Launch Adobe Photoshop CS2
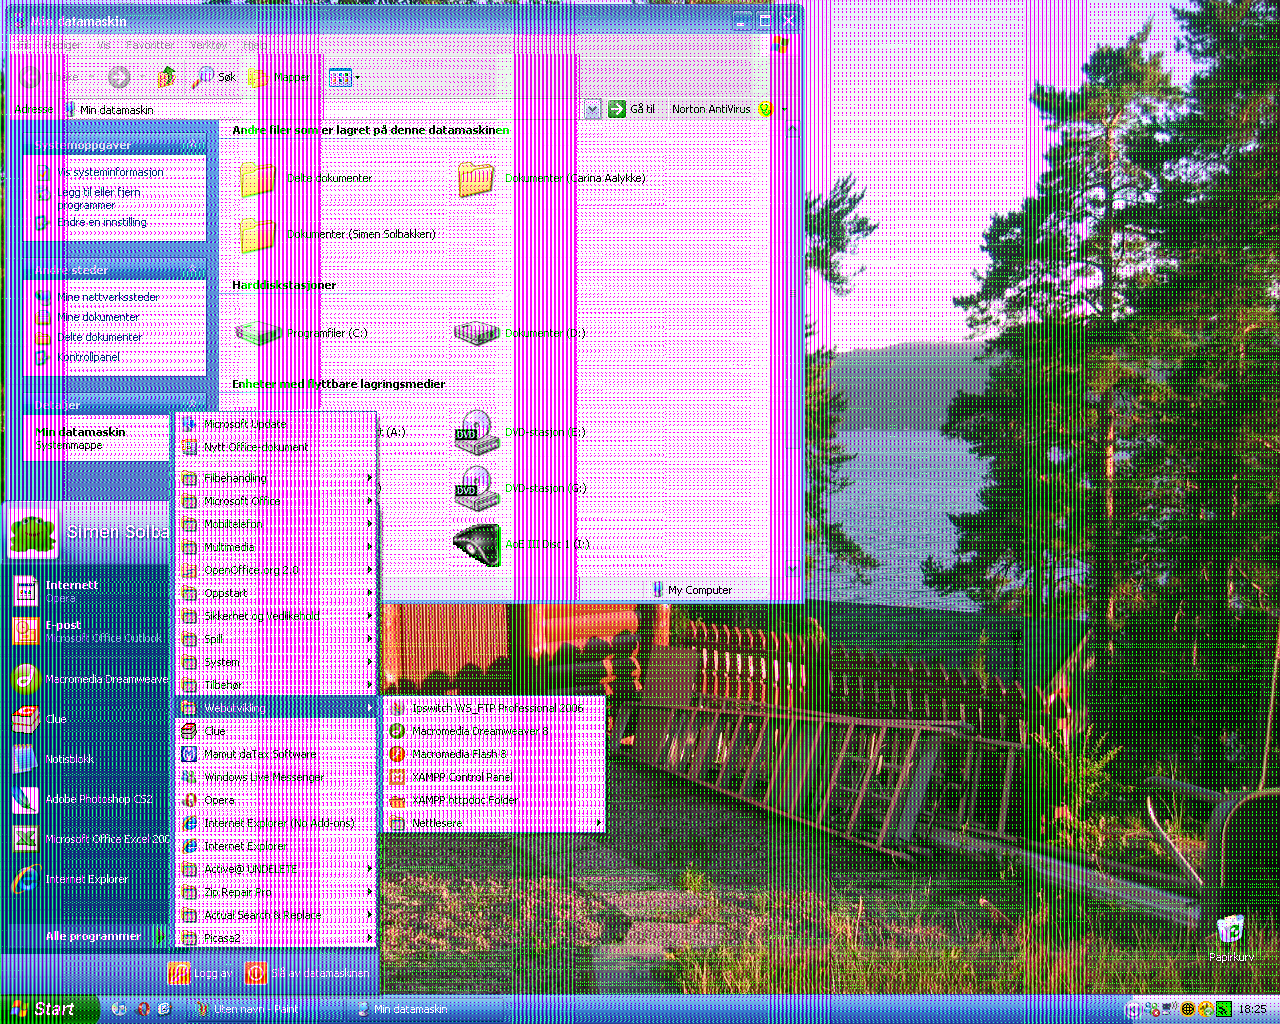 point(88,799)
